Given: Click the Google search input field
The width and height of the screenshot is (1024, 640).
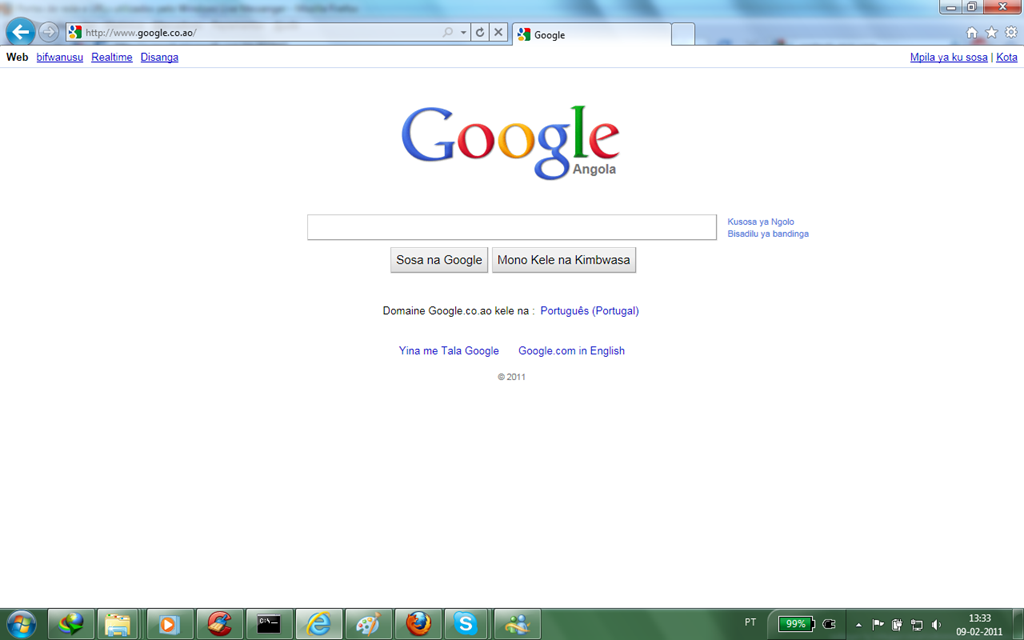Looking at the screenshot, I should pos(512,227).
